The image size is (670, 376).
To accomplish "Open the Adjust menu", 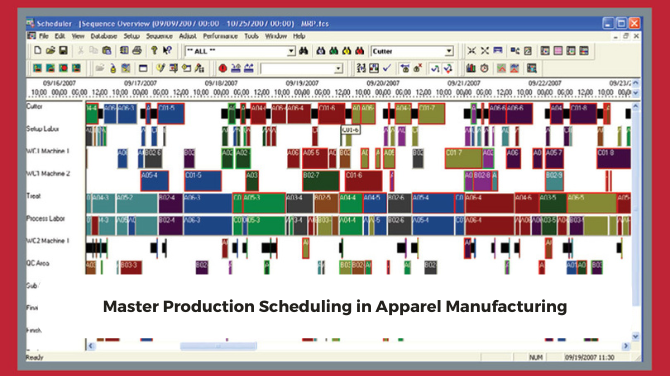I will click(188, 36).
